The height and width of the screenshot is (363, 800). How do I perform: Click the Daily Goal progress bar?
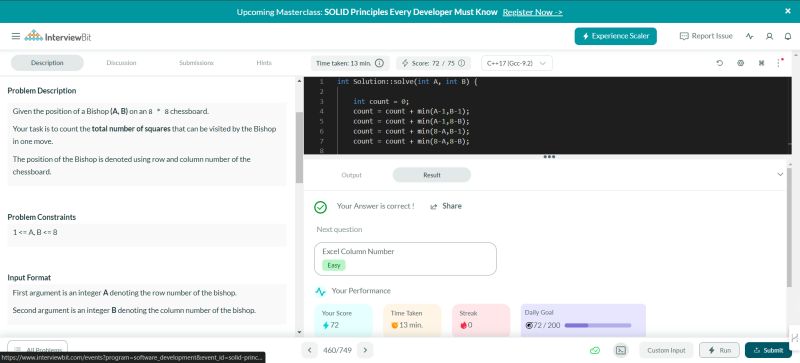(597, 325)
